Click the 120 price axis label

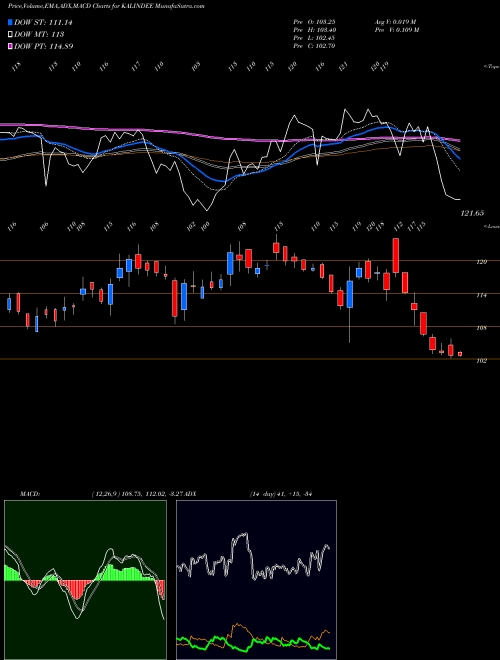481,262
